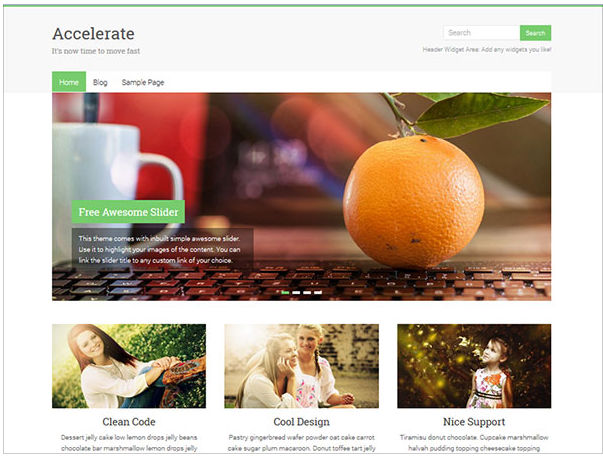Jump to the third slide indicator
The height and width of the screenshot is (459, 603).
(x=307, y=293)
